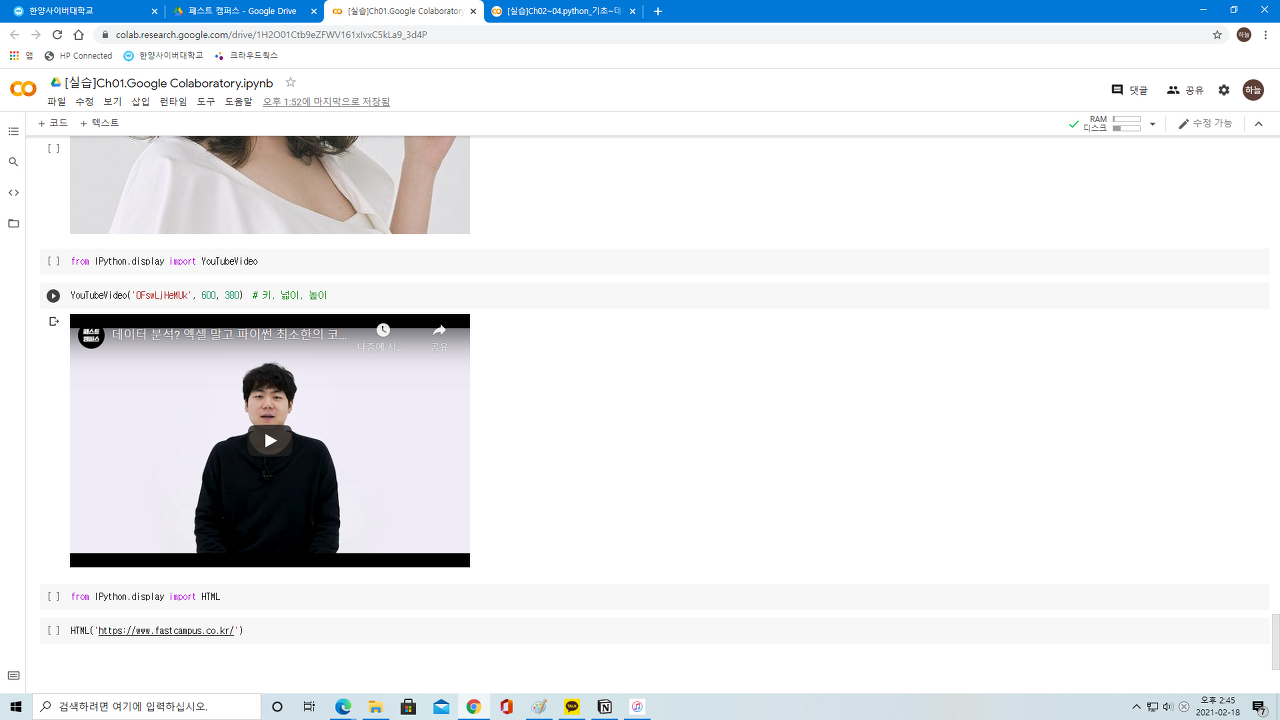Open the Windows Start menu
This screenshot has width=1280, height=720.
pyautogui.click(x=16, y=707)
